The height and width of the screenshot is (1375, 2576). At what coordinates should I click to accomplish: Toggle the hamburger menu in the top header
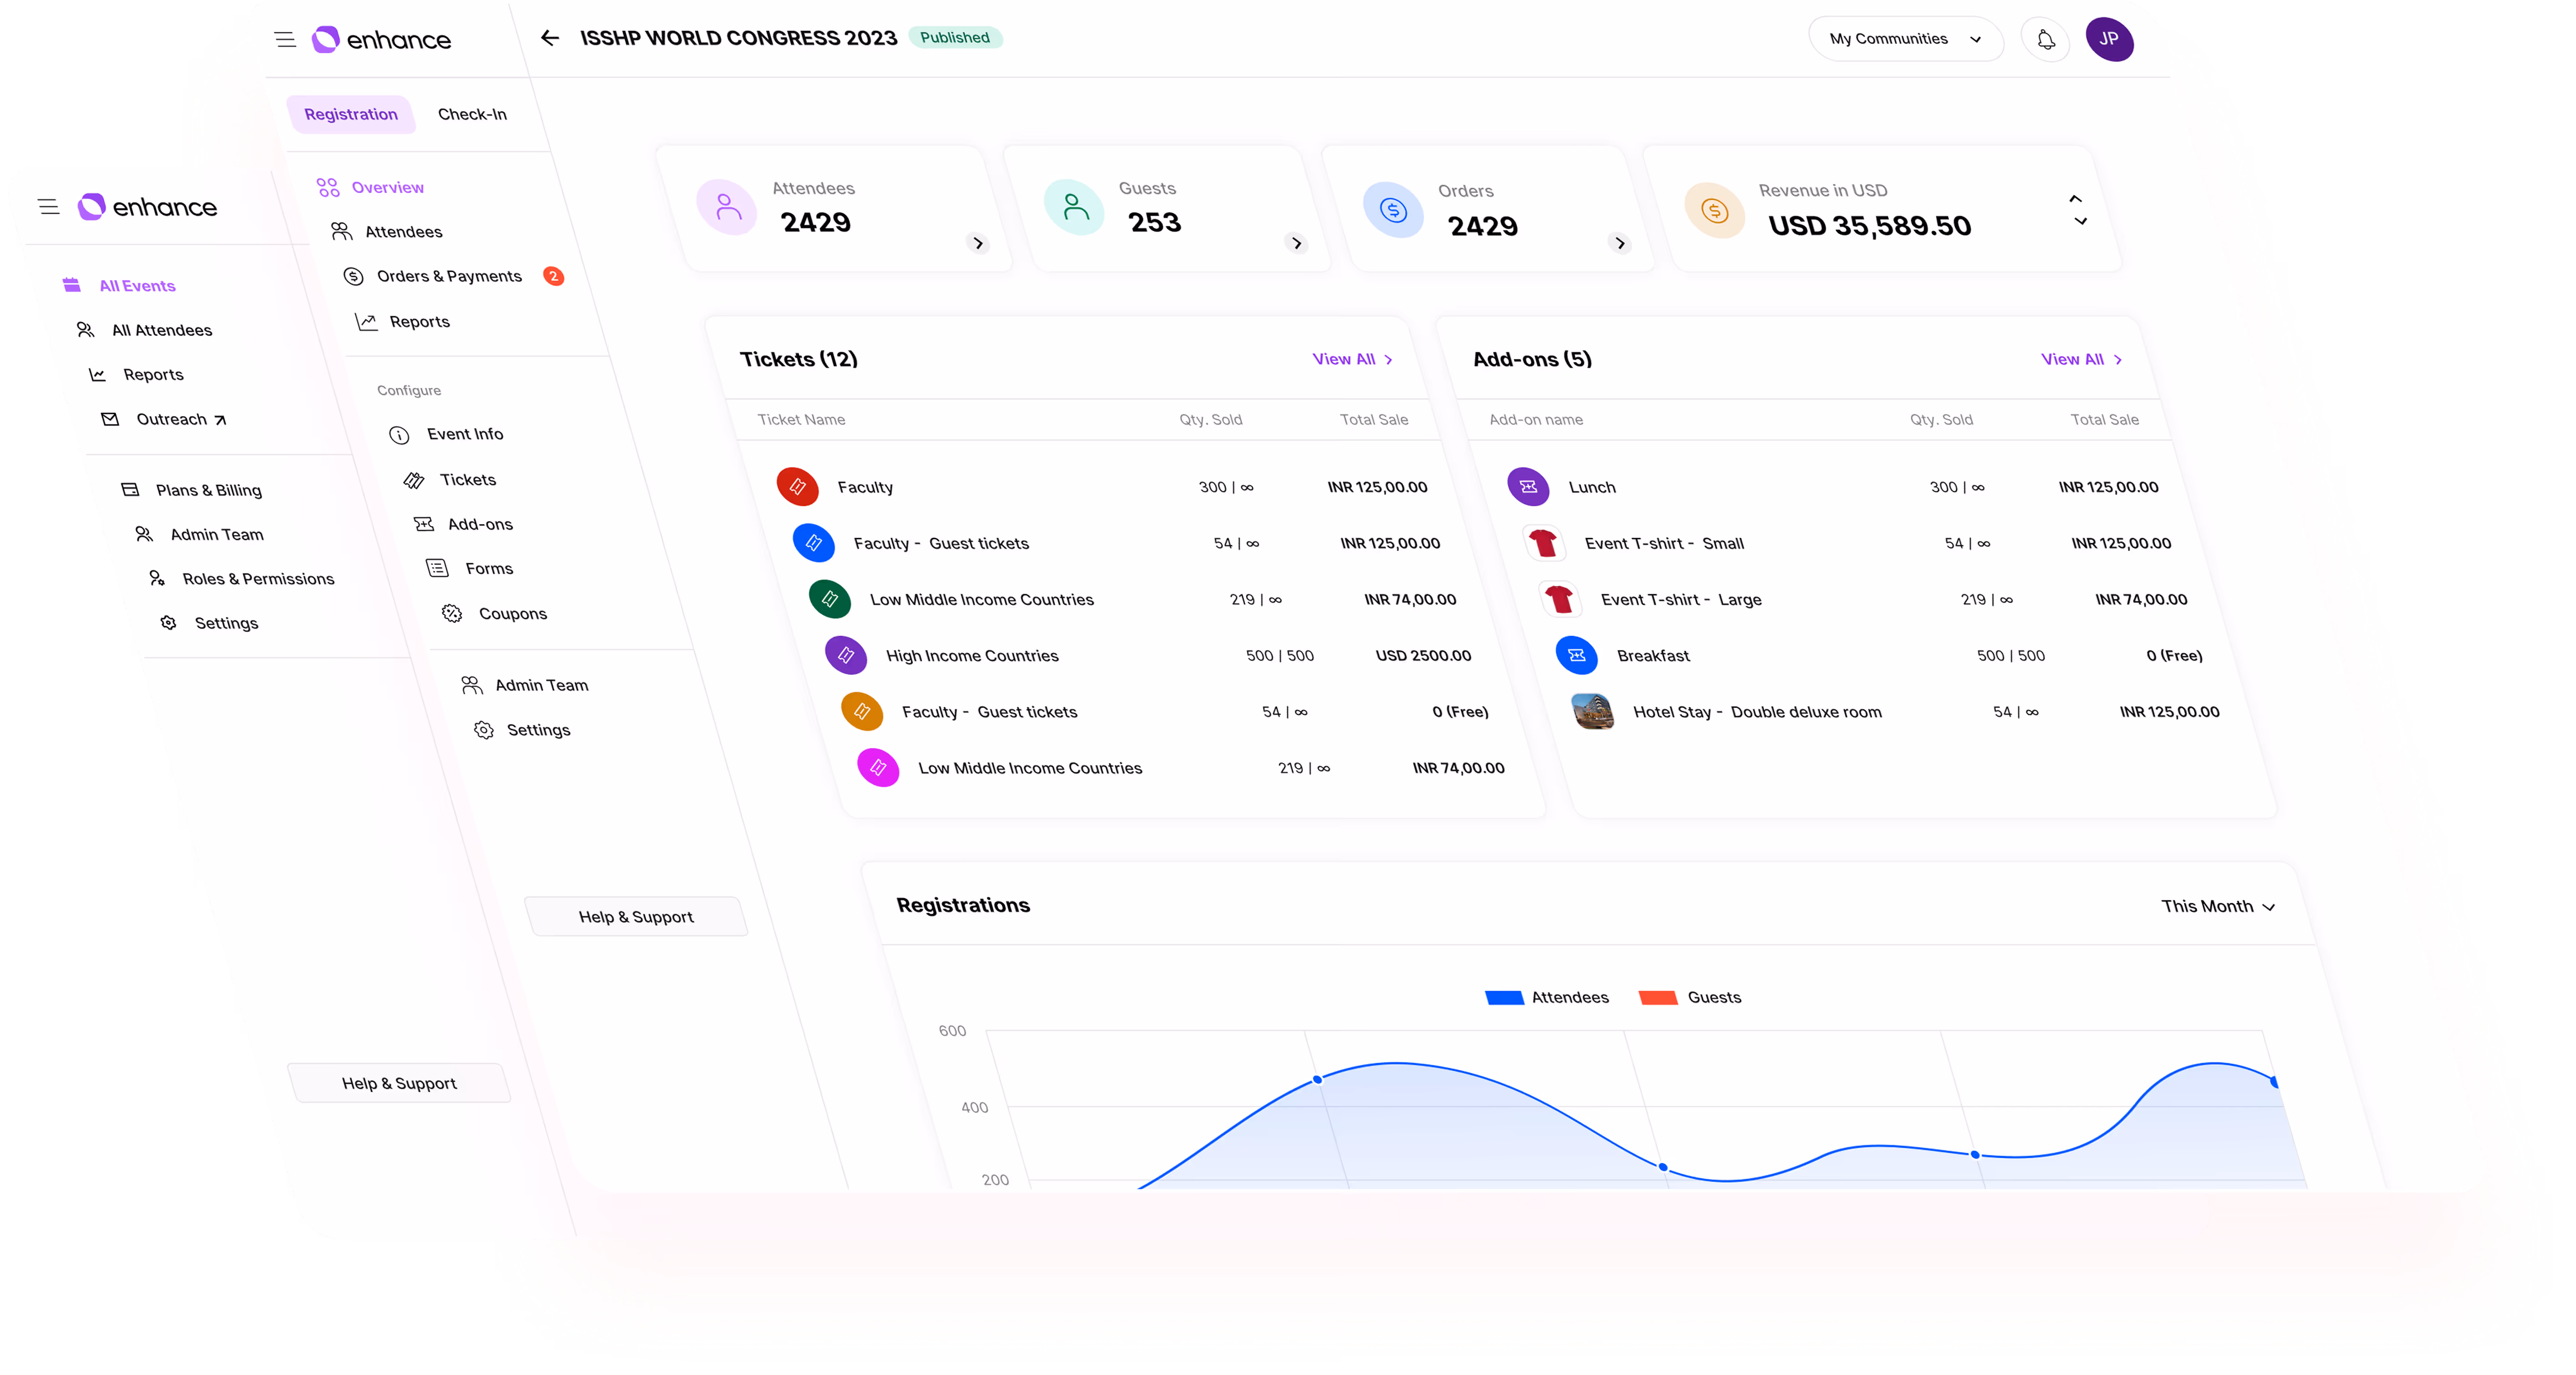285,39
